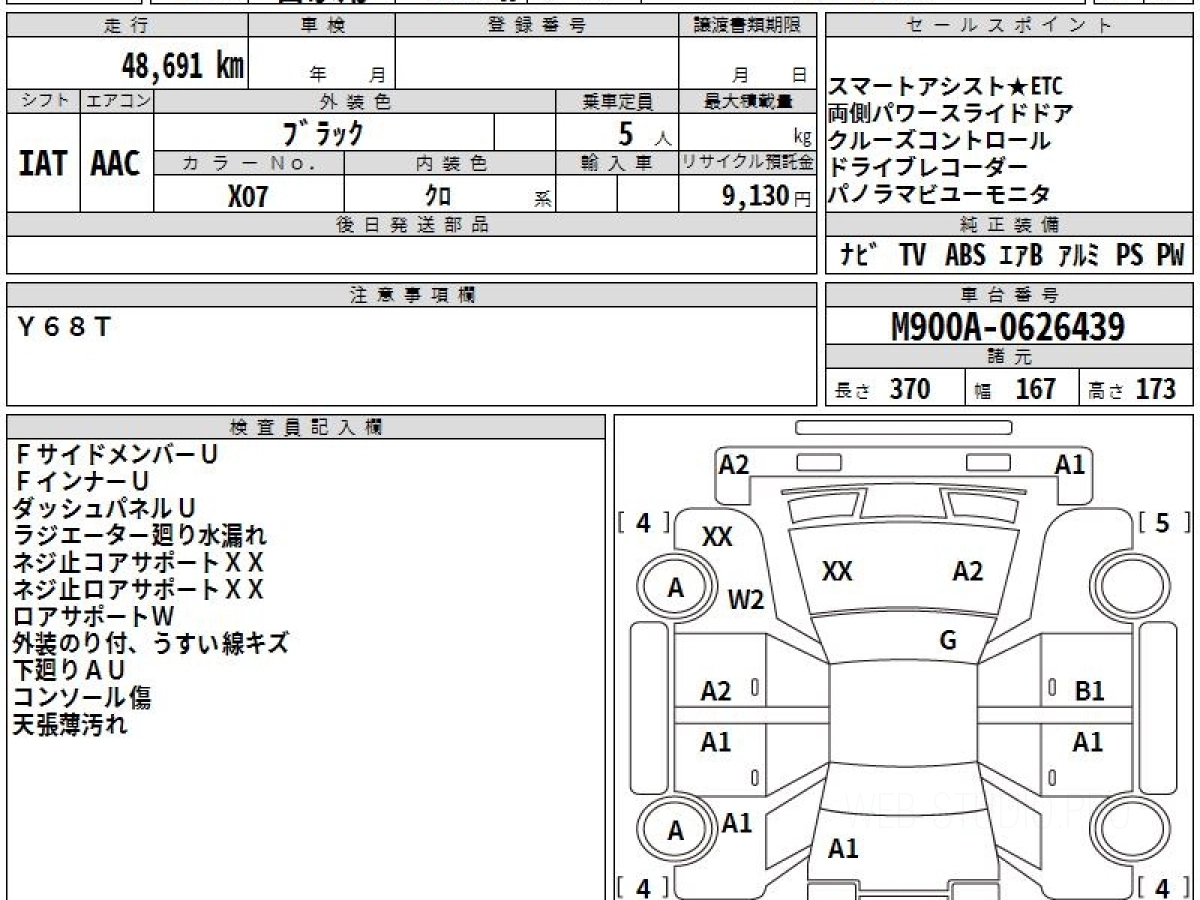The image size is (1200, 900).
Task: Select the ABS equipment entry
Action: (x=964, y=255)
